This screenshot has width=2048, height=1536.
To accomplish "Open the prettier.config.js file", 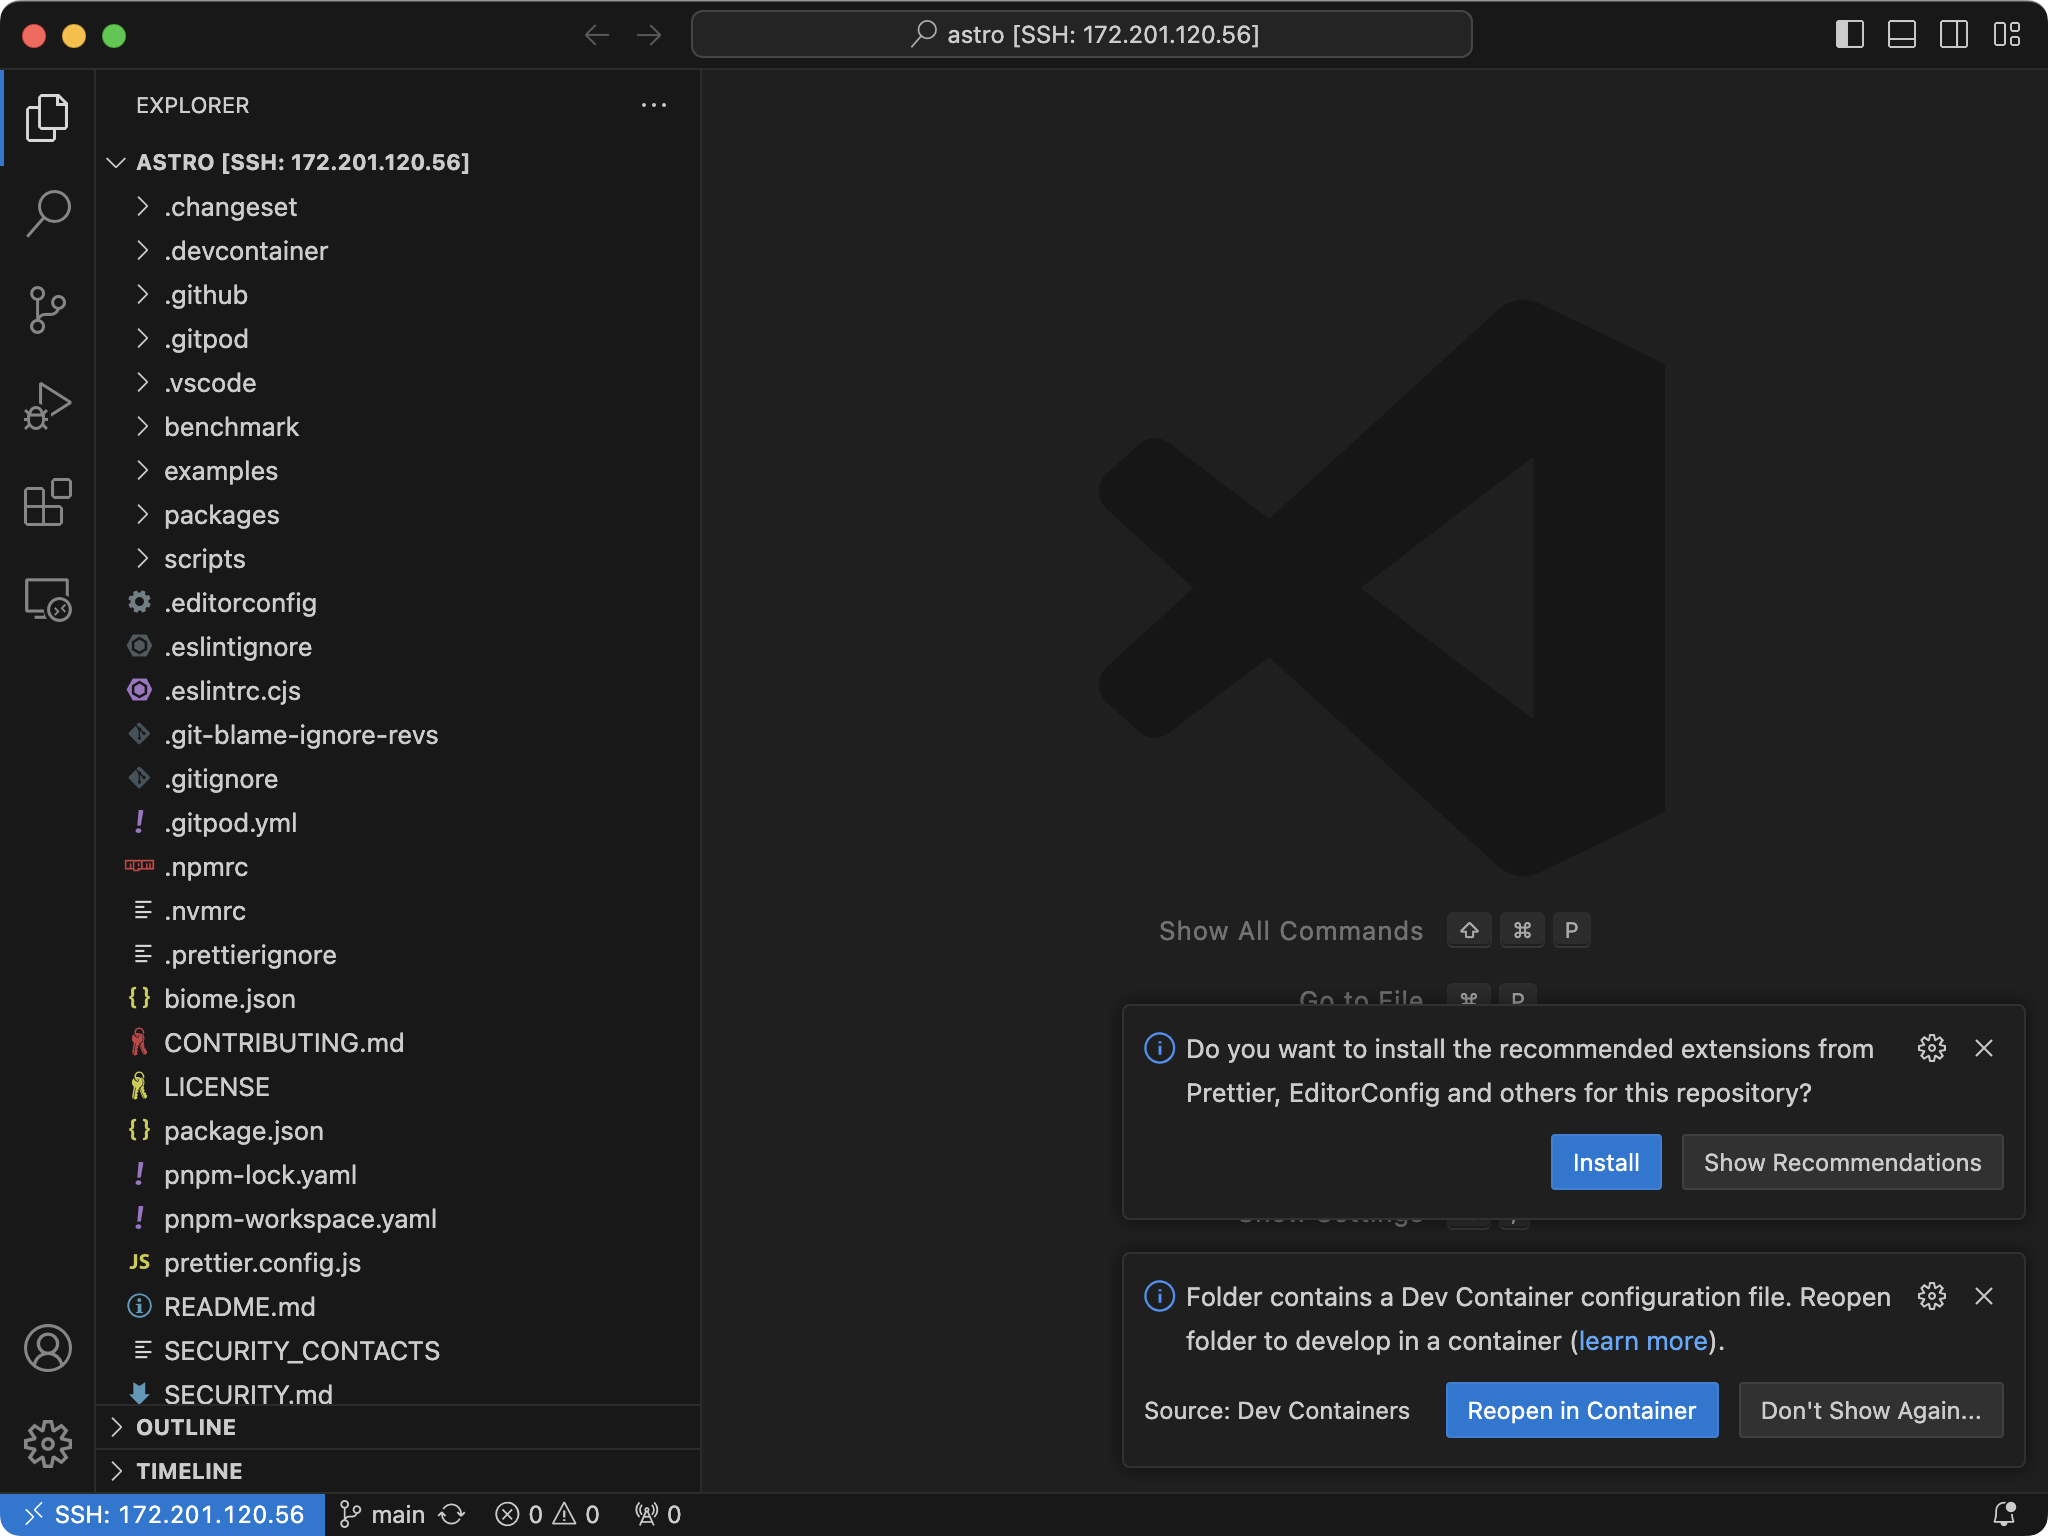I will [398, 1263].
